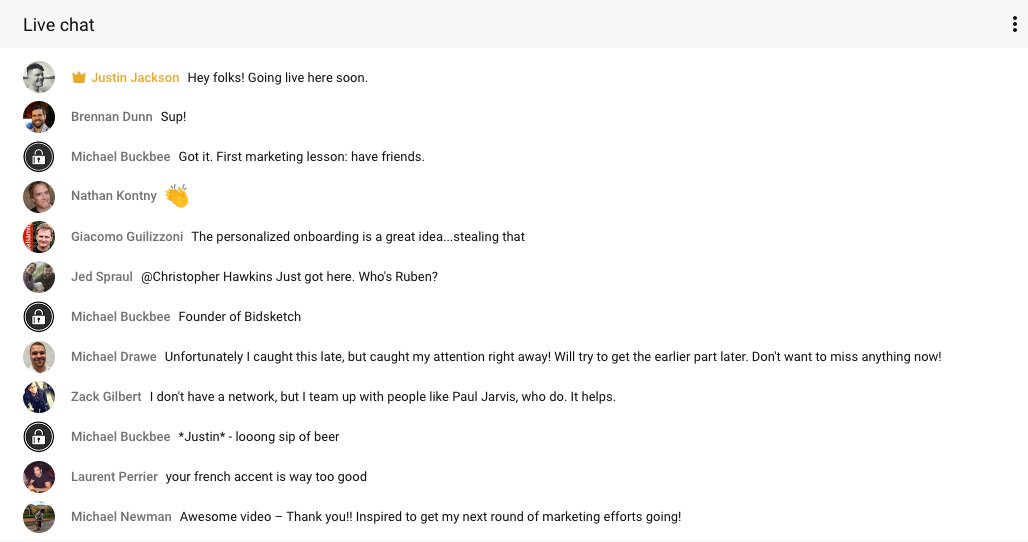Open the live chat three-dot options menu
The image size is (1028, 542).
[x=1014, y=25]
